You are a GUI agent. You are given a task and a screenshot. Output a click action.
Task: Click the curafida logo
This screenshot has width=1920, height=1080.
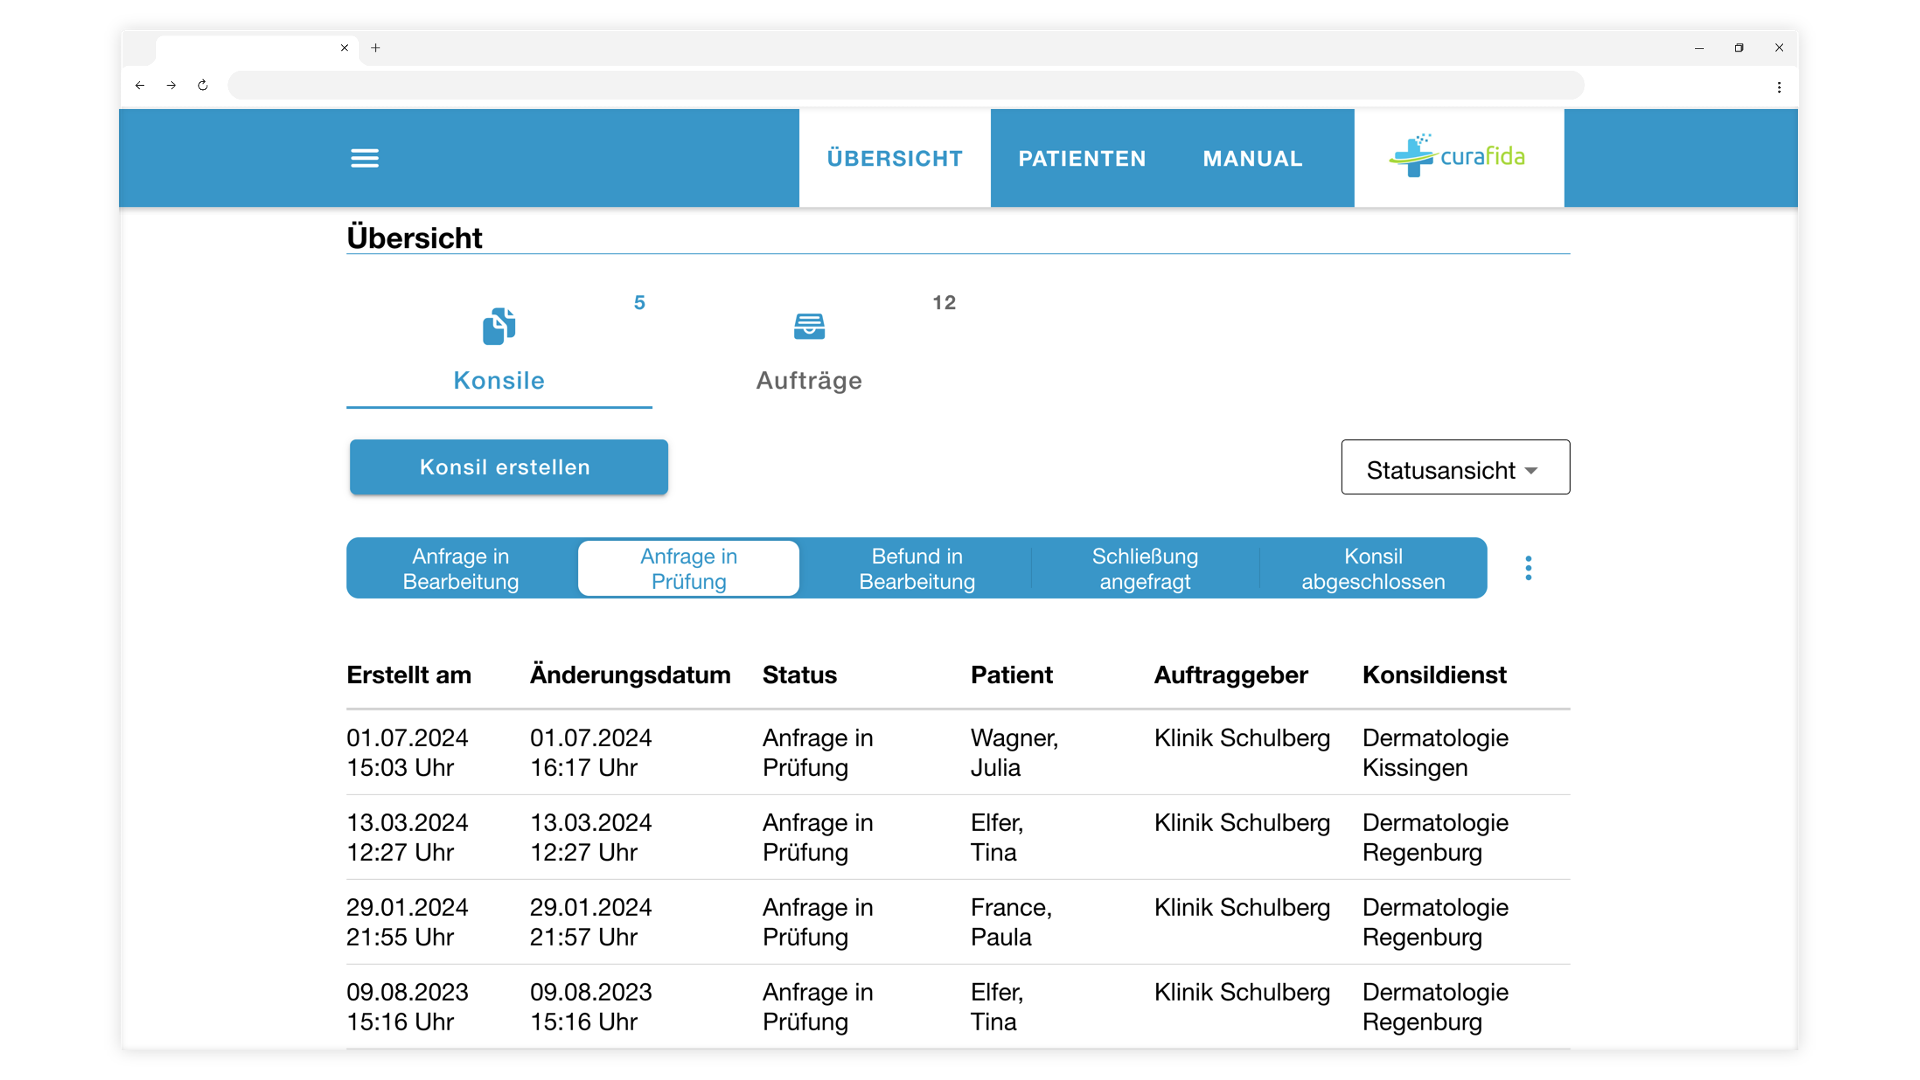click(1458, 156)
